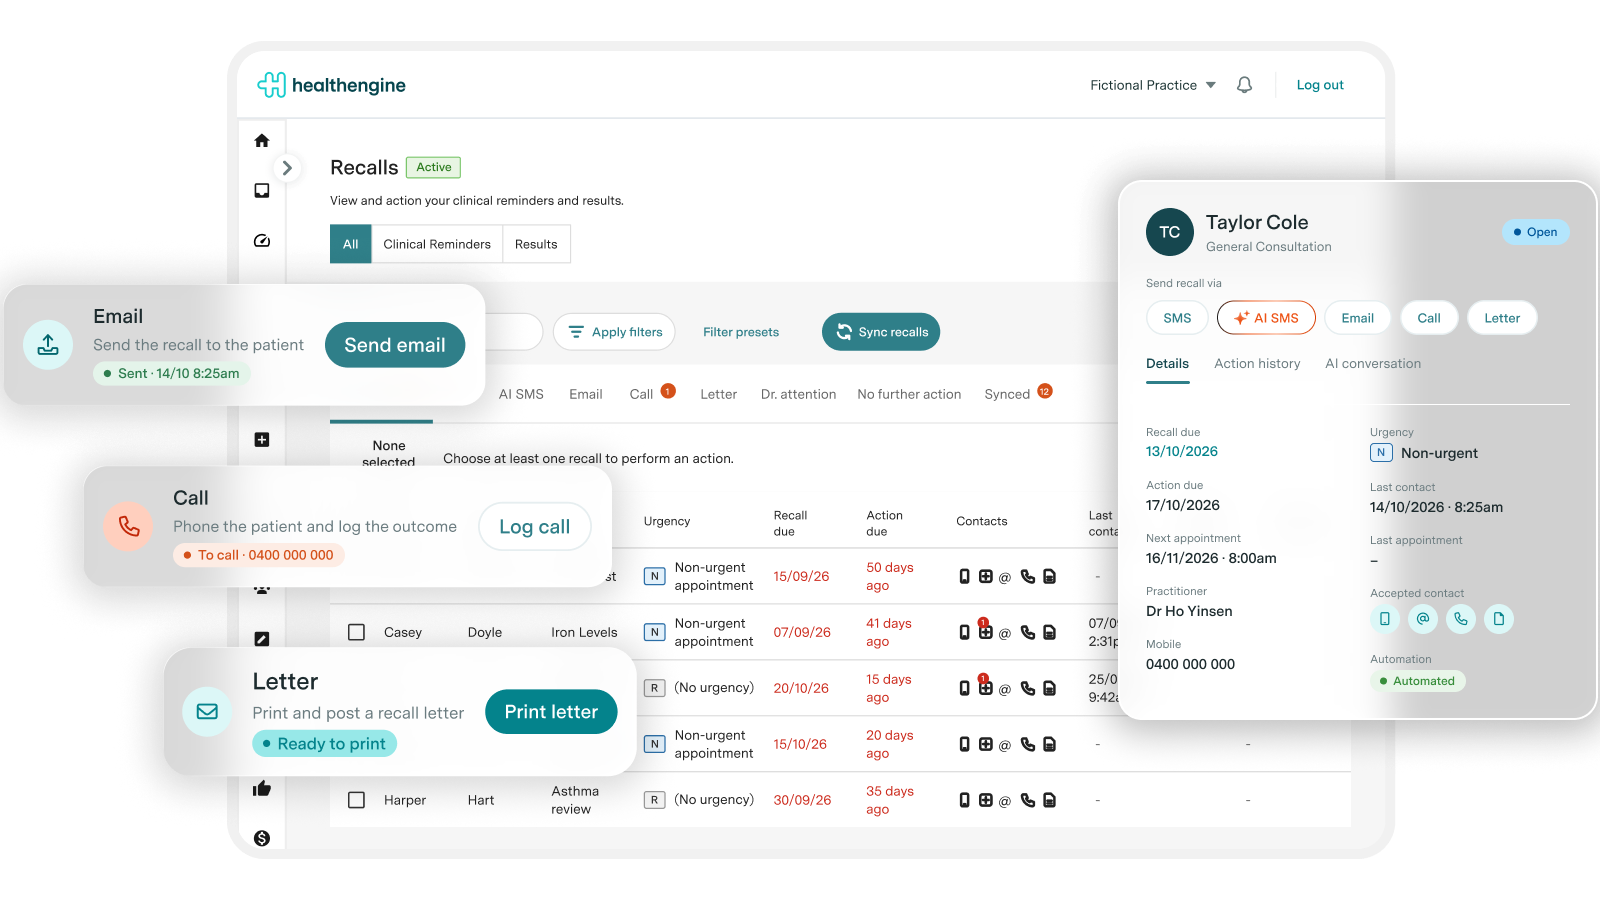1600x900 pixels.
Task: Click the phone icon under Accepted contact
Action: click(x=1461, y=619)
